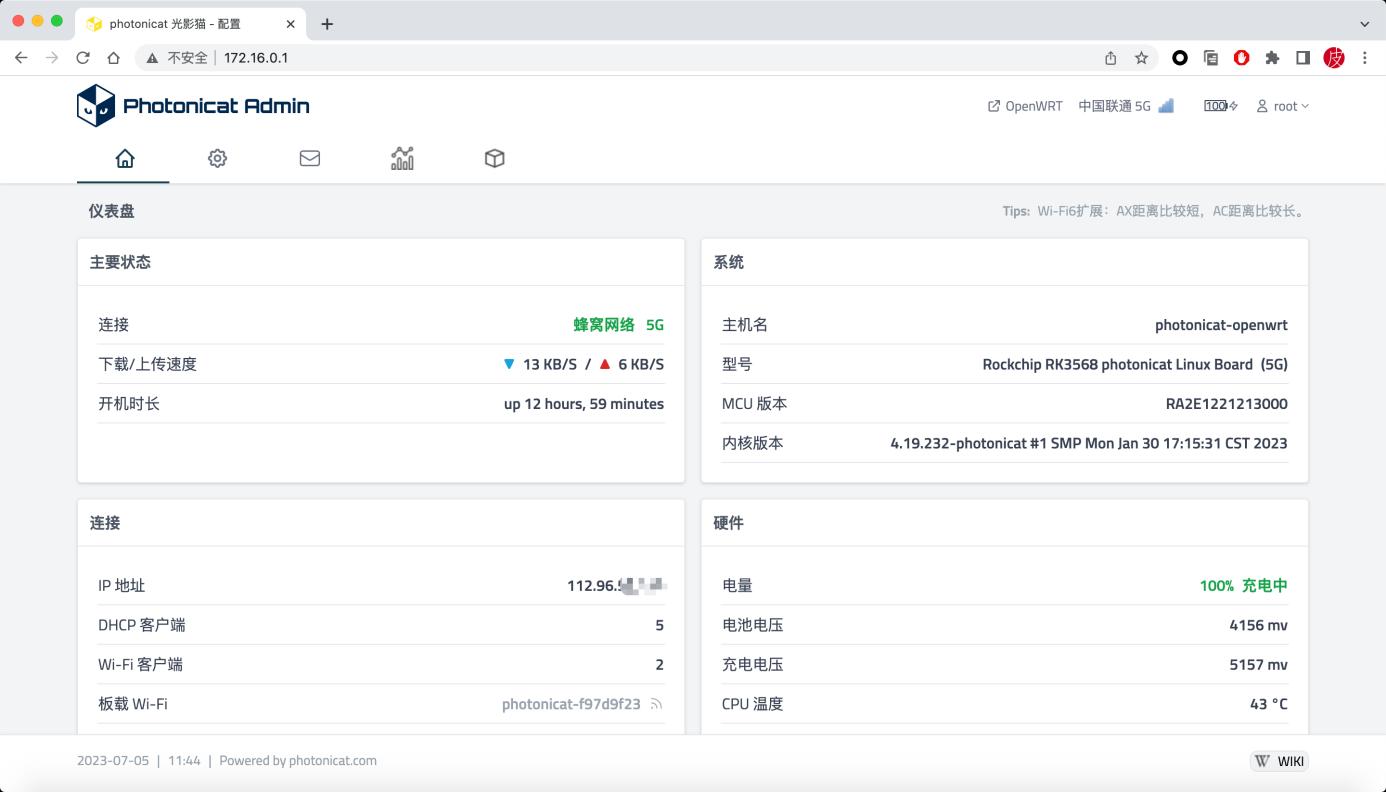Click the Photonicat Admin logo icon
Screen dimensions: 1386x792
96,104
